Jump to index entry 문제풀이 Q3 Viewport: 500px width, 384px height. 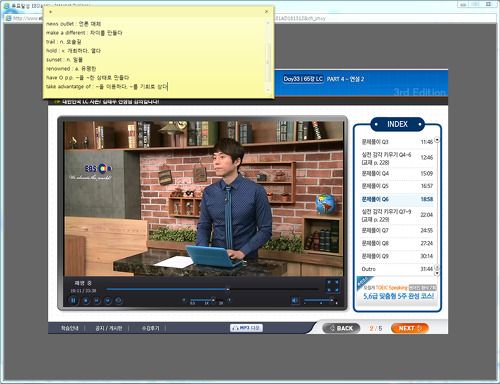coord(397,142)
